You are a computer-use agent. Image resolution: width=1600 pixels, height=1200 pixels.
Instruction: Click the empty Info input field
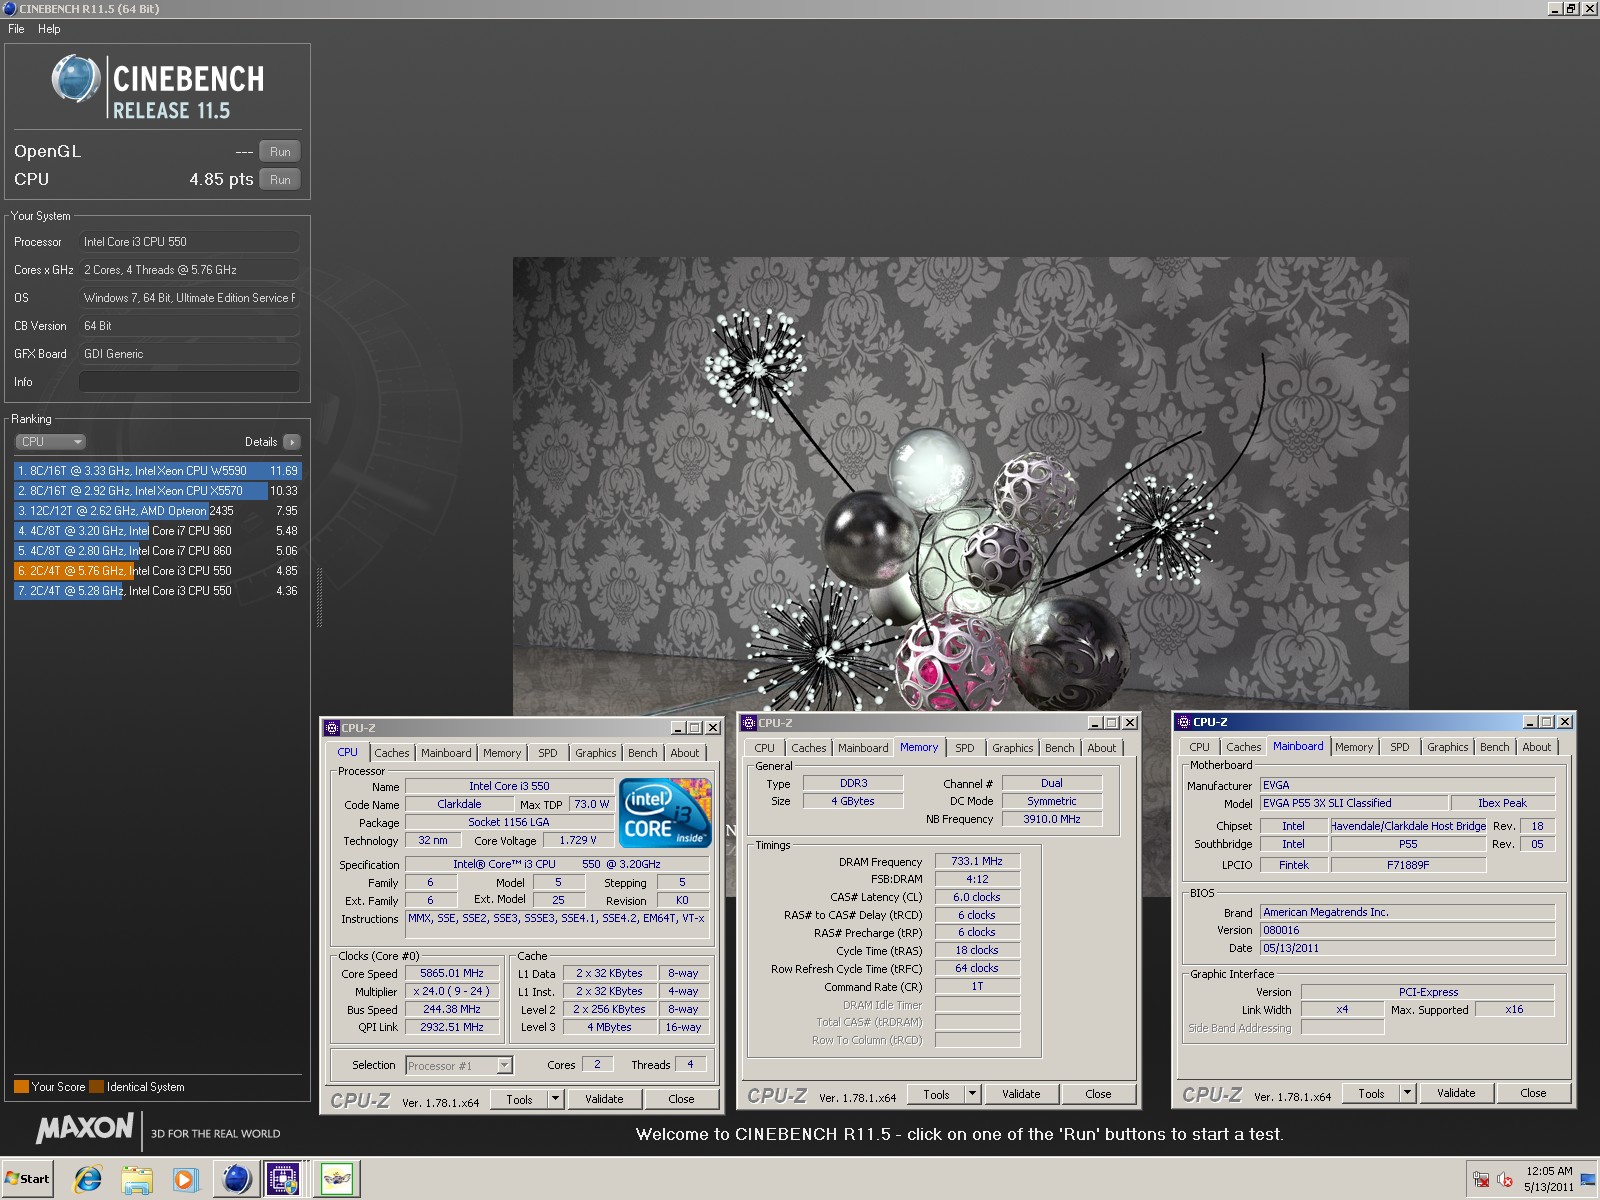[189, 382]
